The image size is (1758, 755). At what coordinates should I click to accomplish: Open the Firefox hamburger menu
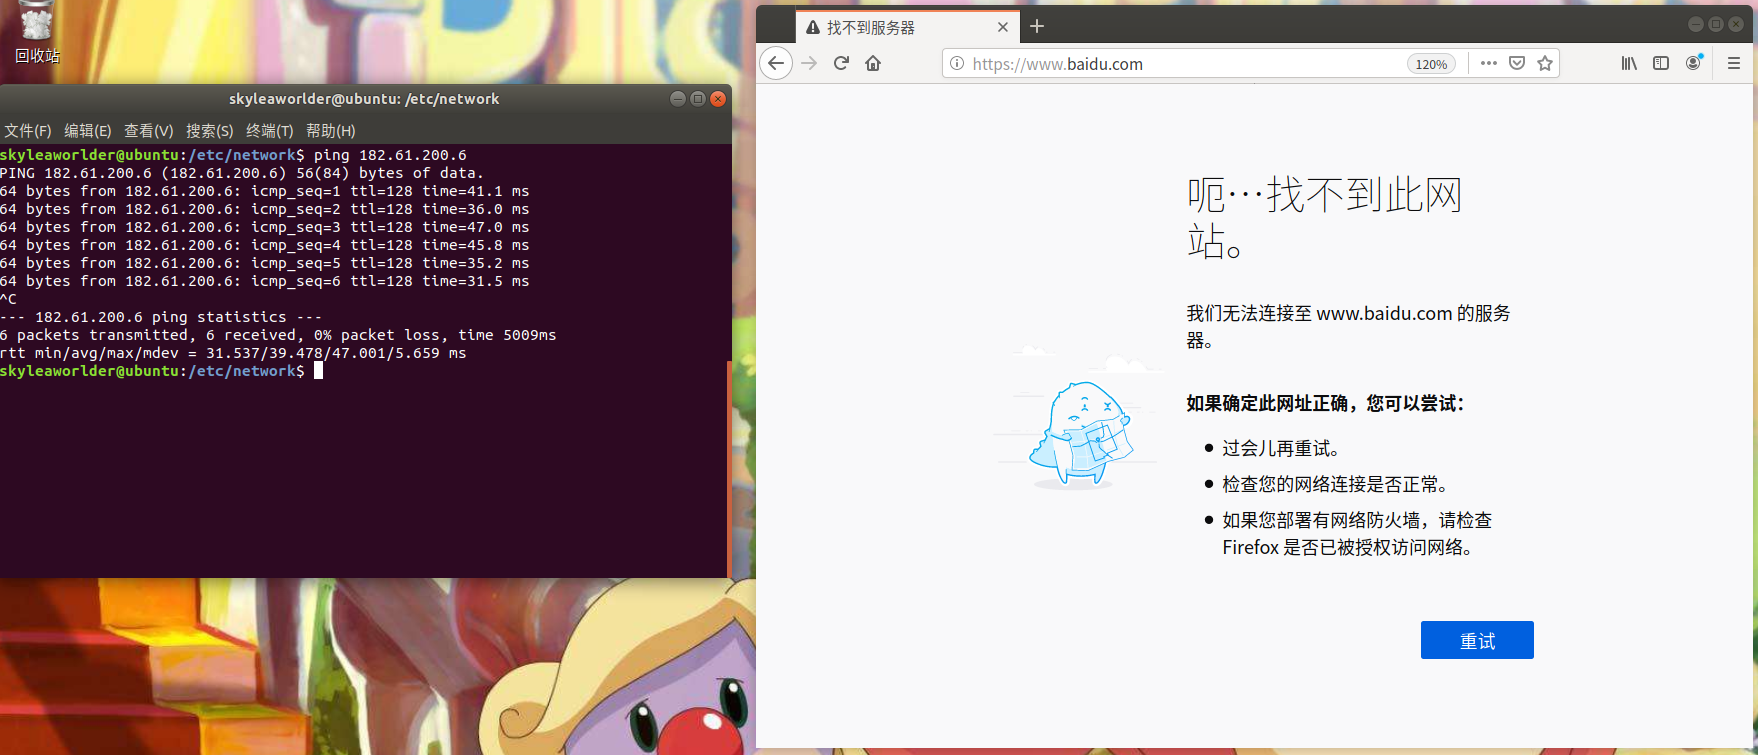point(1734,63)
